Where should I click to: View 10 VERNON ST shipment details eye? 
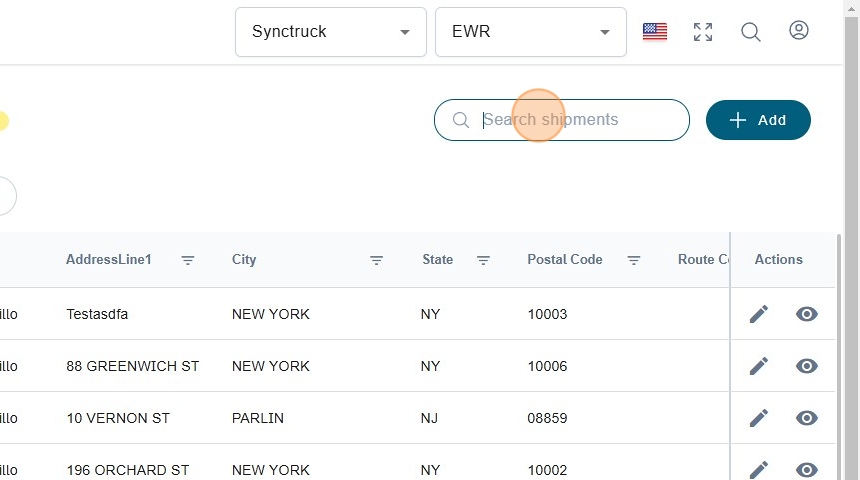[x=807, y=418]
